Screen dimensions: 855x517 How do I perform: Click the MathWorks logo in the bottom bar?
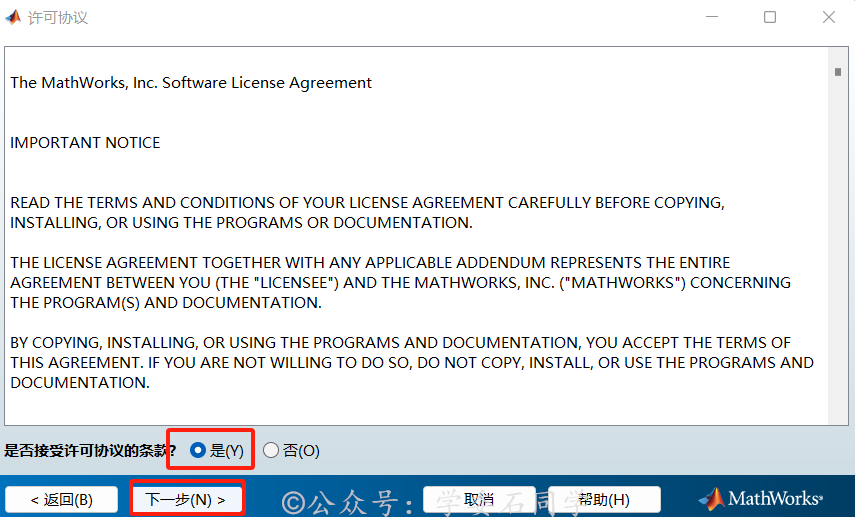[x=761, y=498]
